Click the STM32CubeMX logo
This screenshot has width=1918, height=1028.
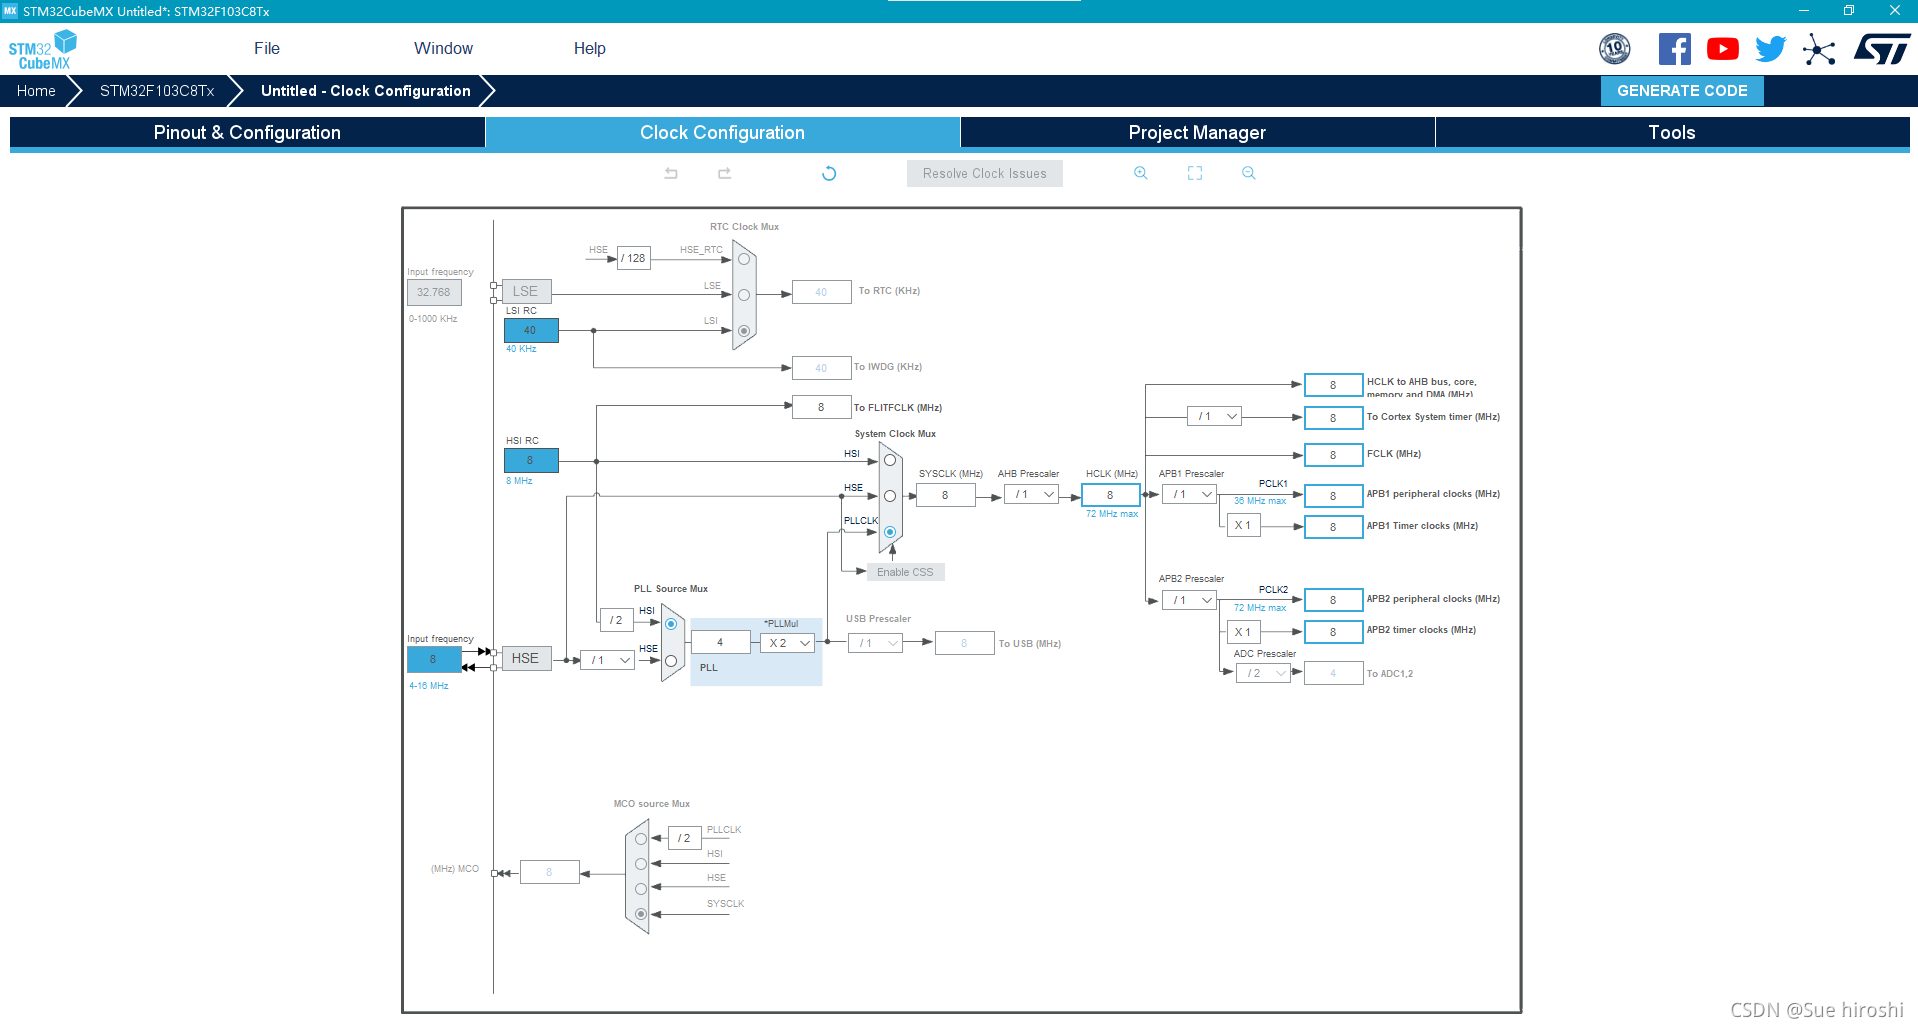click(42, 49)
